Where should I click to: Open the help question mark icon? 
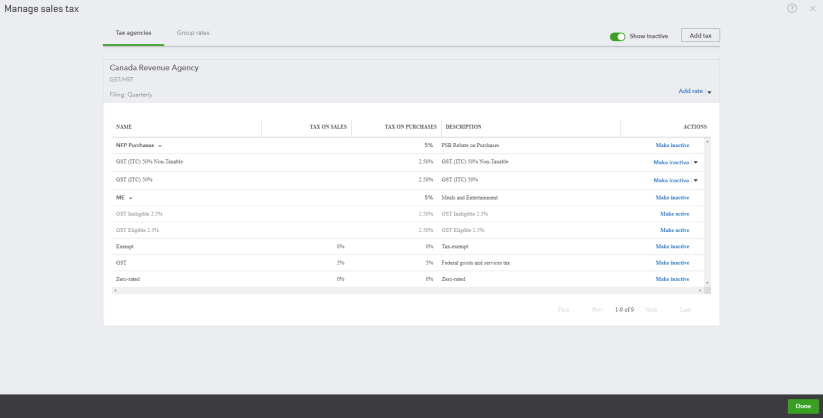tap(792, 8)
